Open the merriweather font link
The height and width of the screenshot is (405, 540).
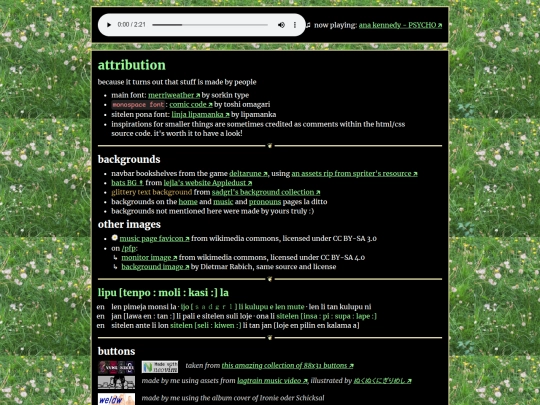174,95
